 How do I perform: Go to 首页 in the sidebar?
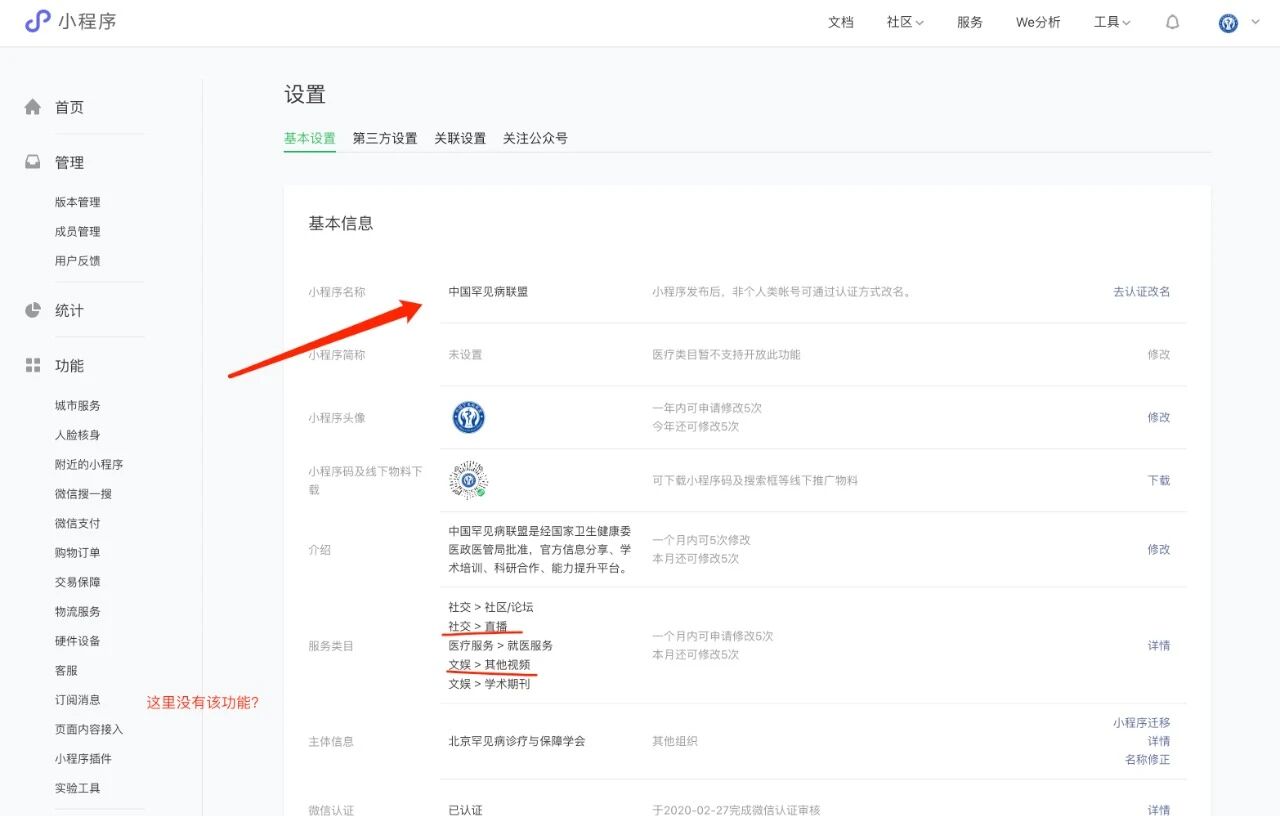click(x=69, y=107)
